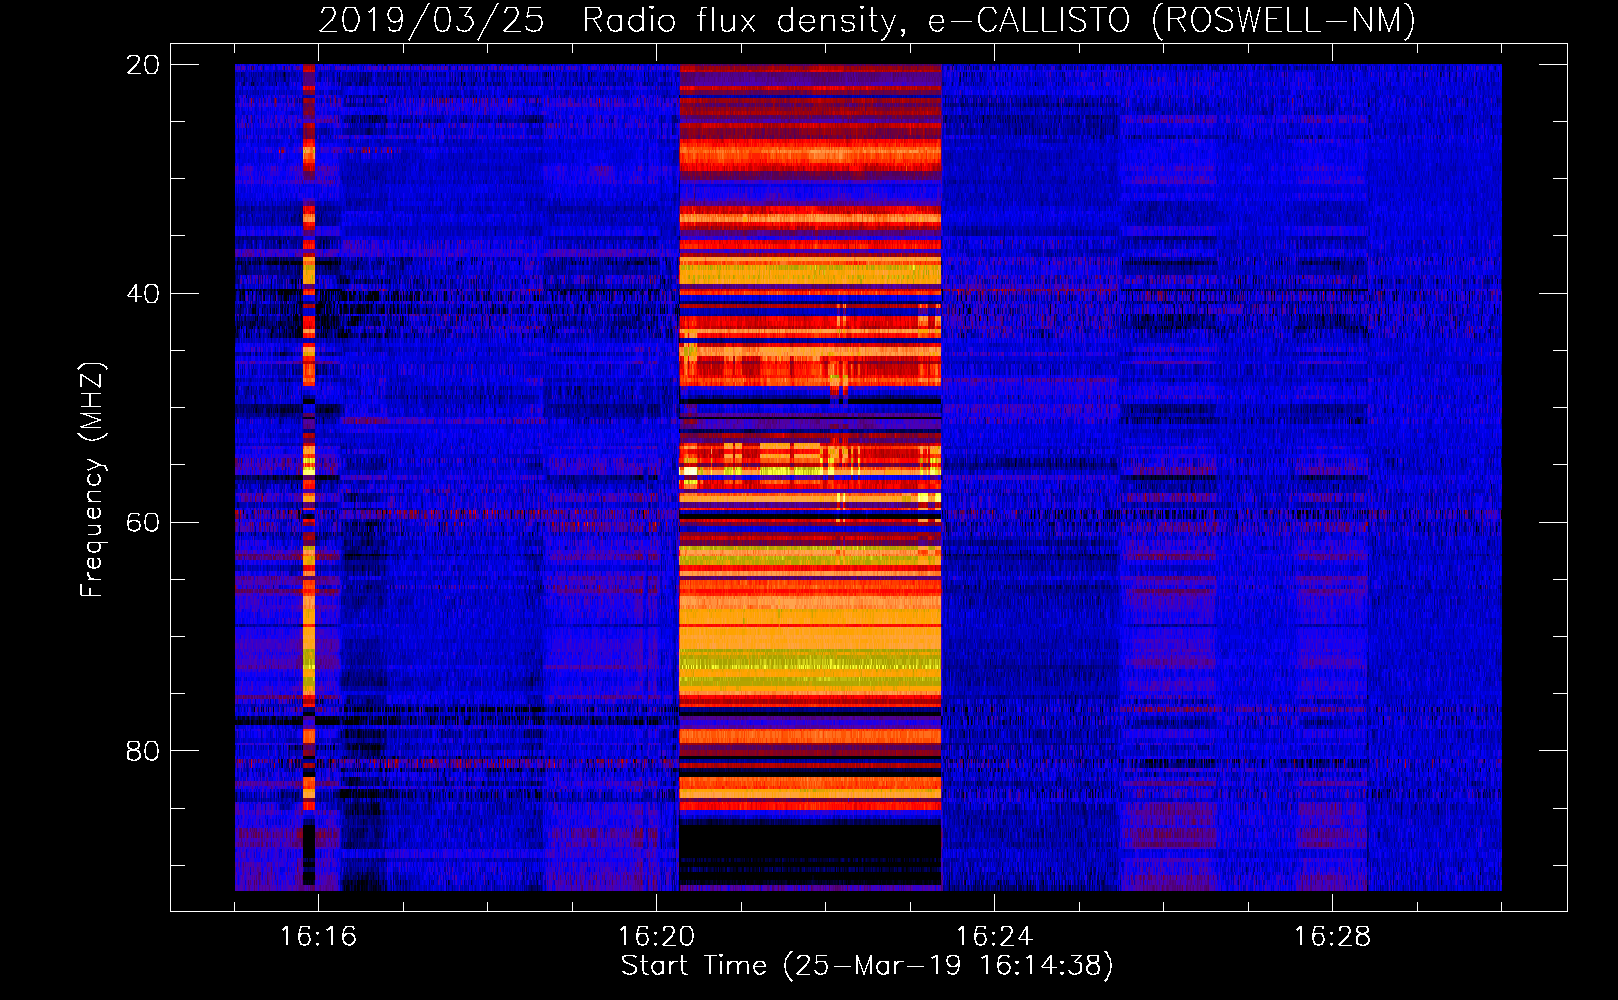Click the bright yellow band near 72 MHz

coord(810,661)
